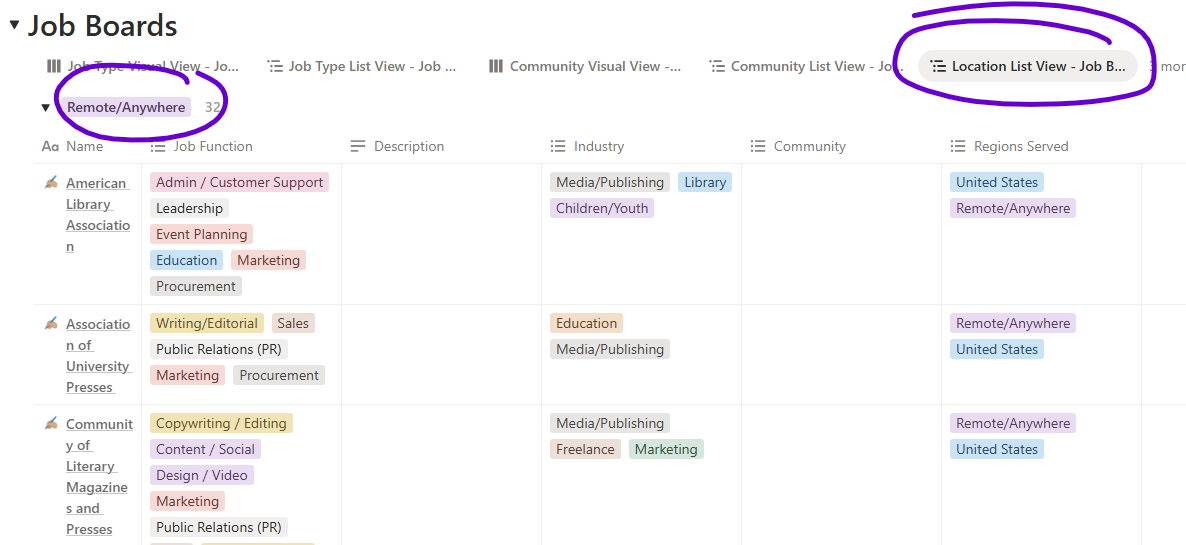Open Community of Literary Magazines and Presses page

(99, 476)
